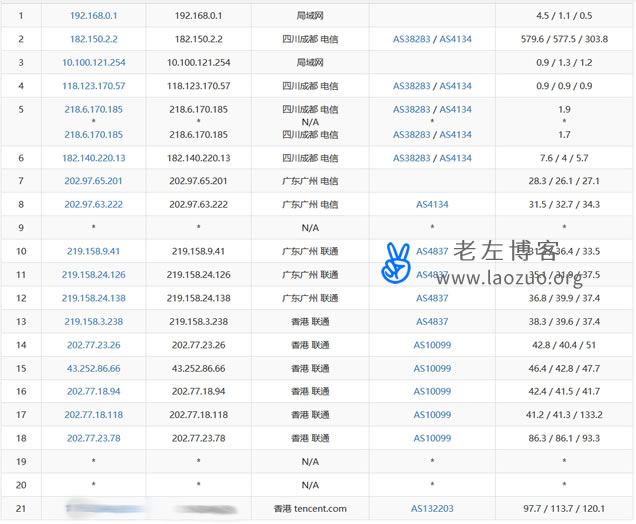Click AS4134 in the hop 6 row
636x524 pixels.
(456, 158)
